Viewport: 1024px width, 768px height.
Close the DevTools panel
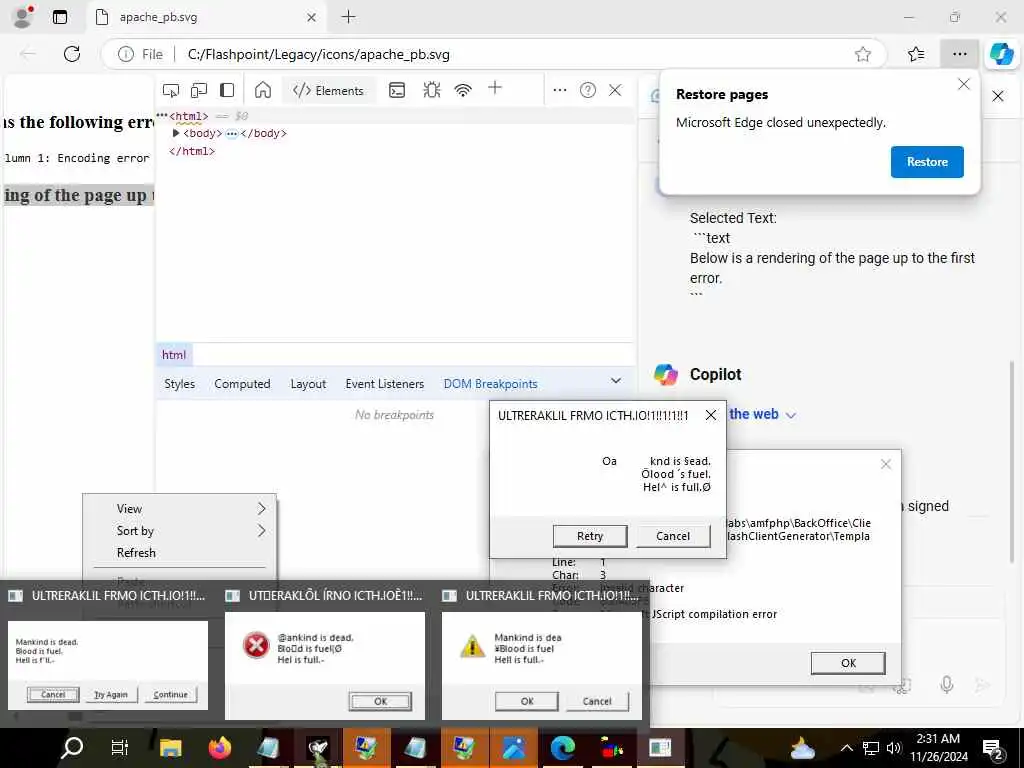click(615, 90)
